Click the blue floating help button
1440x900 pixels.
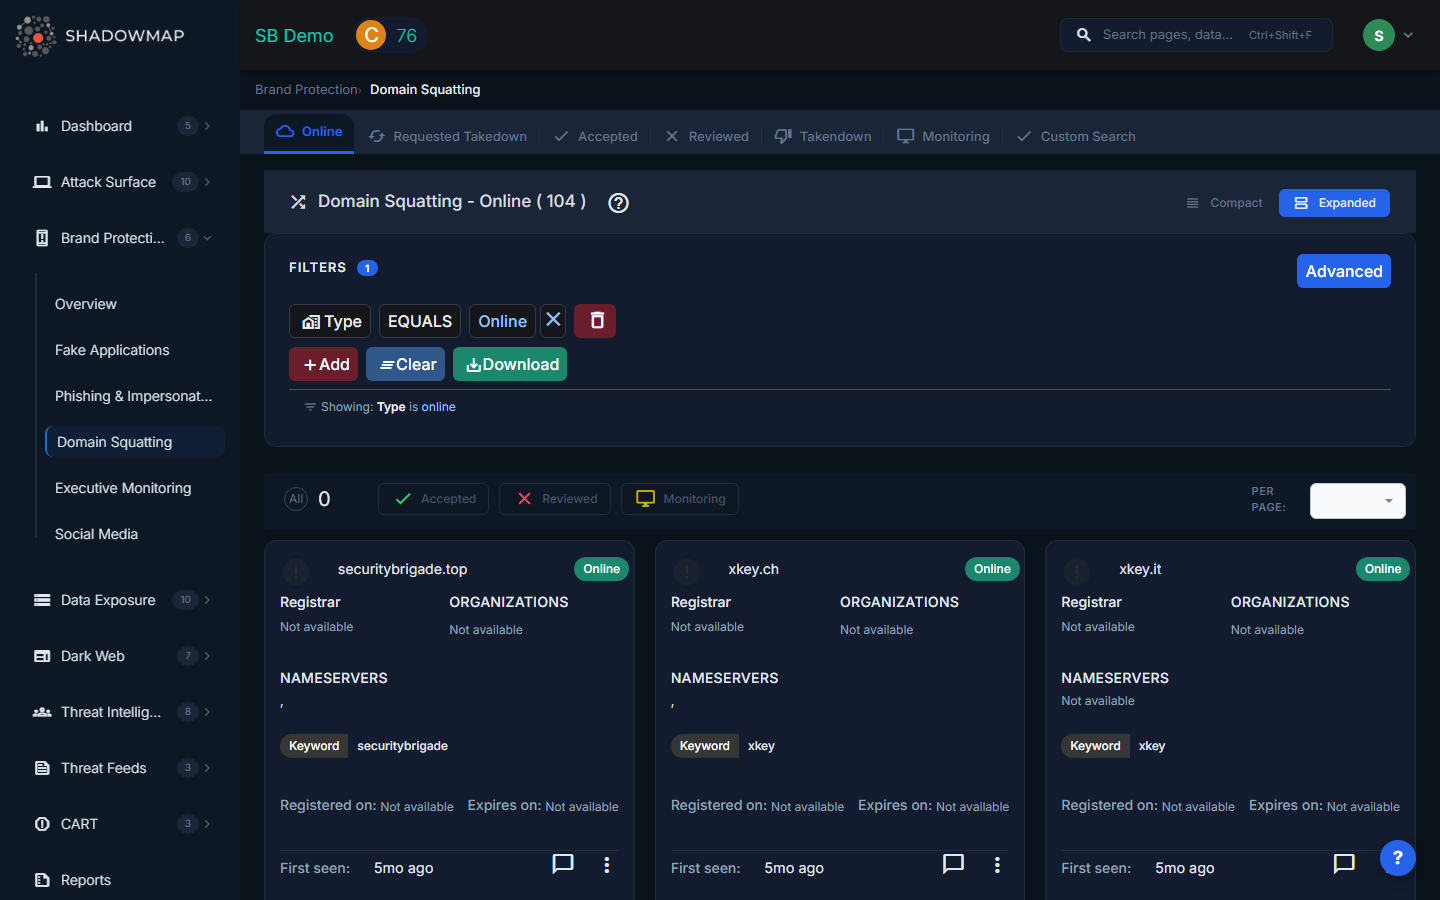1397,857
